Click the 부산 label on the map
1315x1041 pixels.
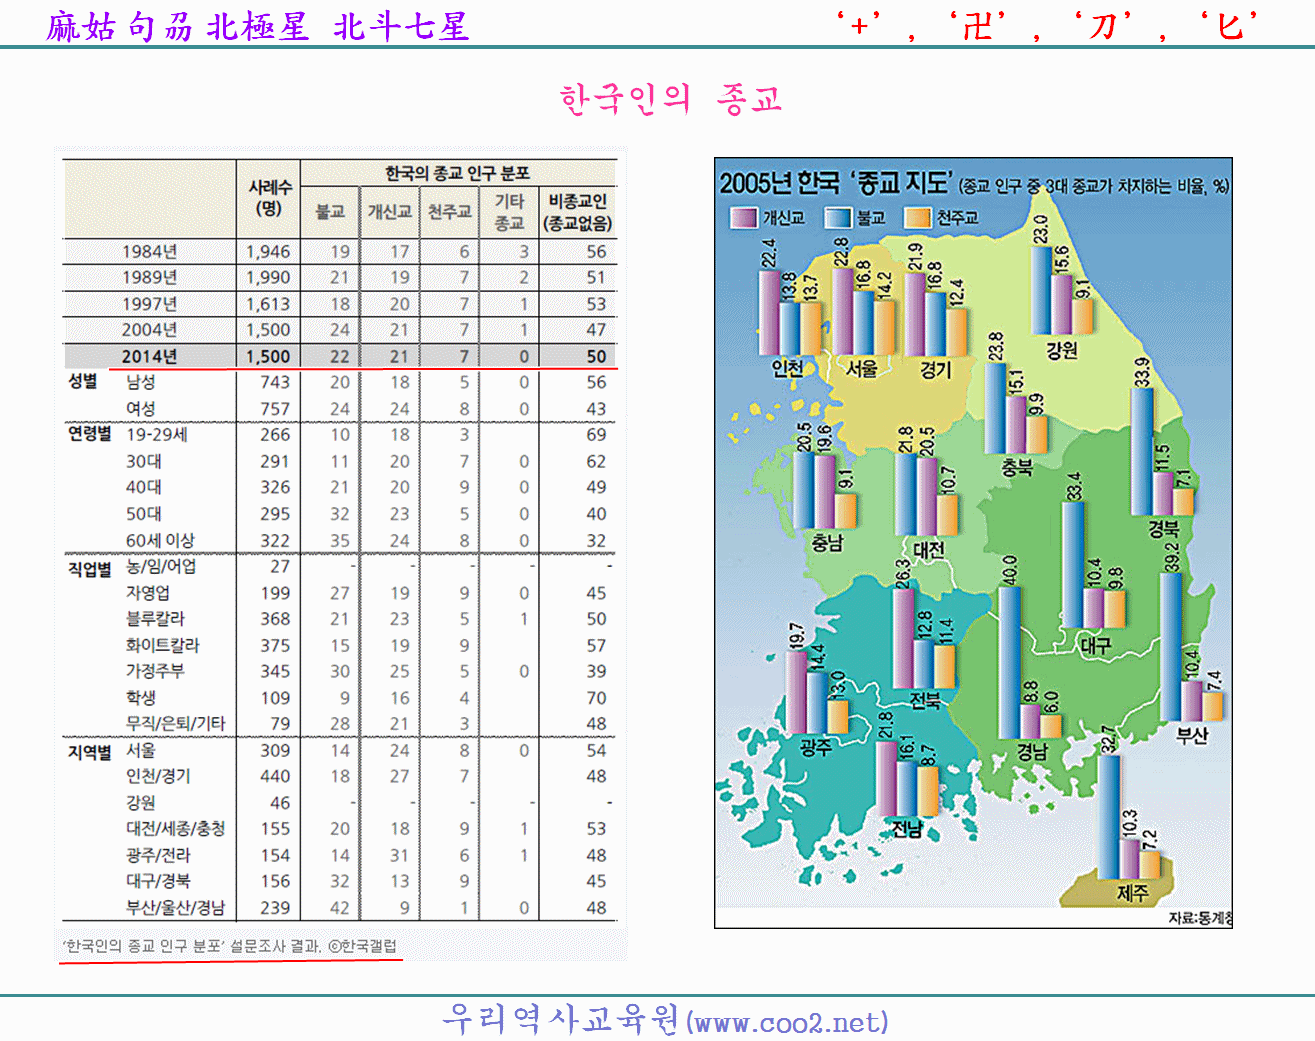pyautogui.click(x=1192, y=735)
